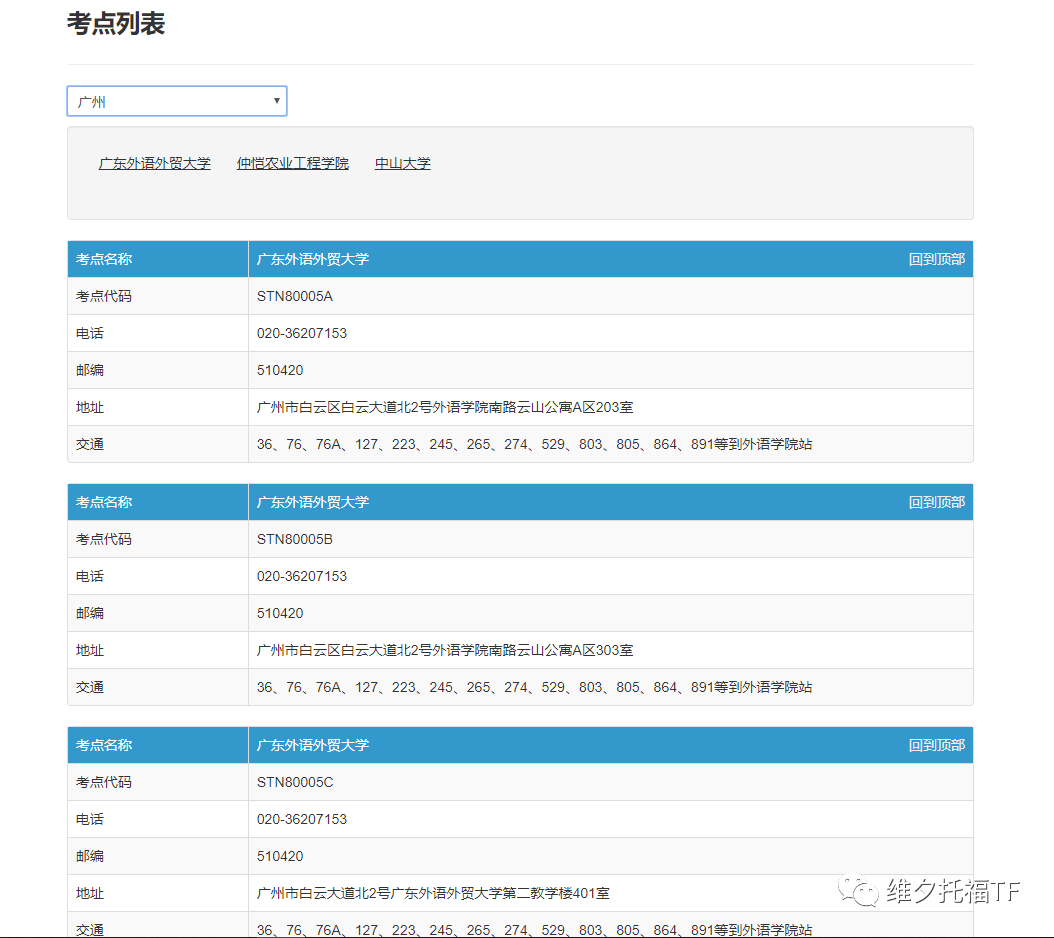Click the phone number in the STN80005B table
Viewport: 1054px width, 938px height.
tap(302, 576)
